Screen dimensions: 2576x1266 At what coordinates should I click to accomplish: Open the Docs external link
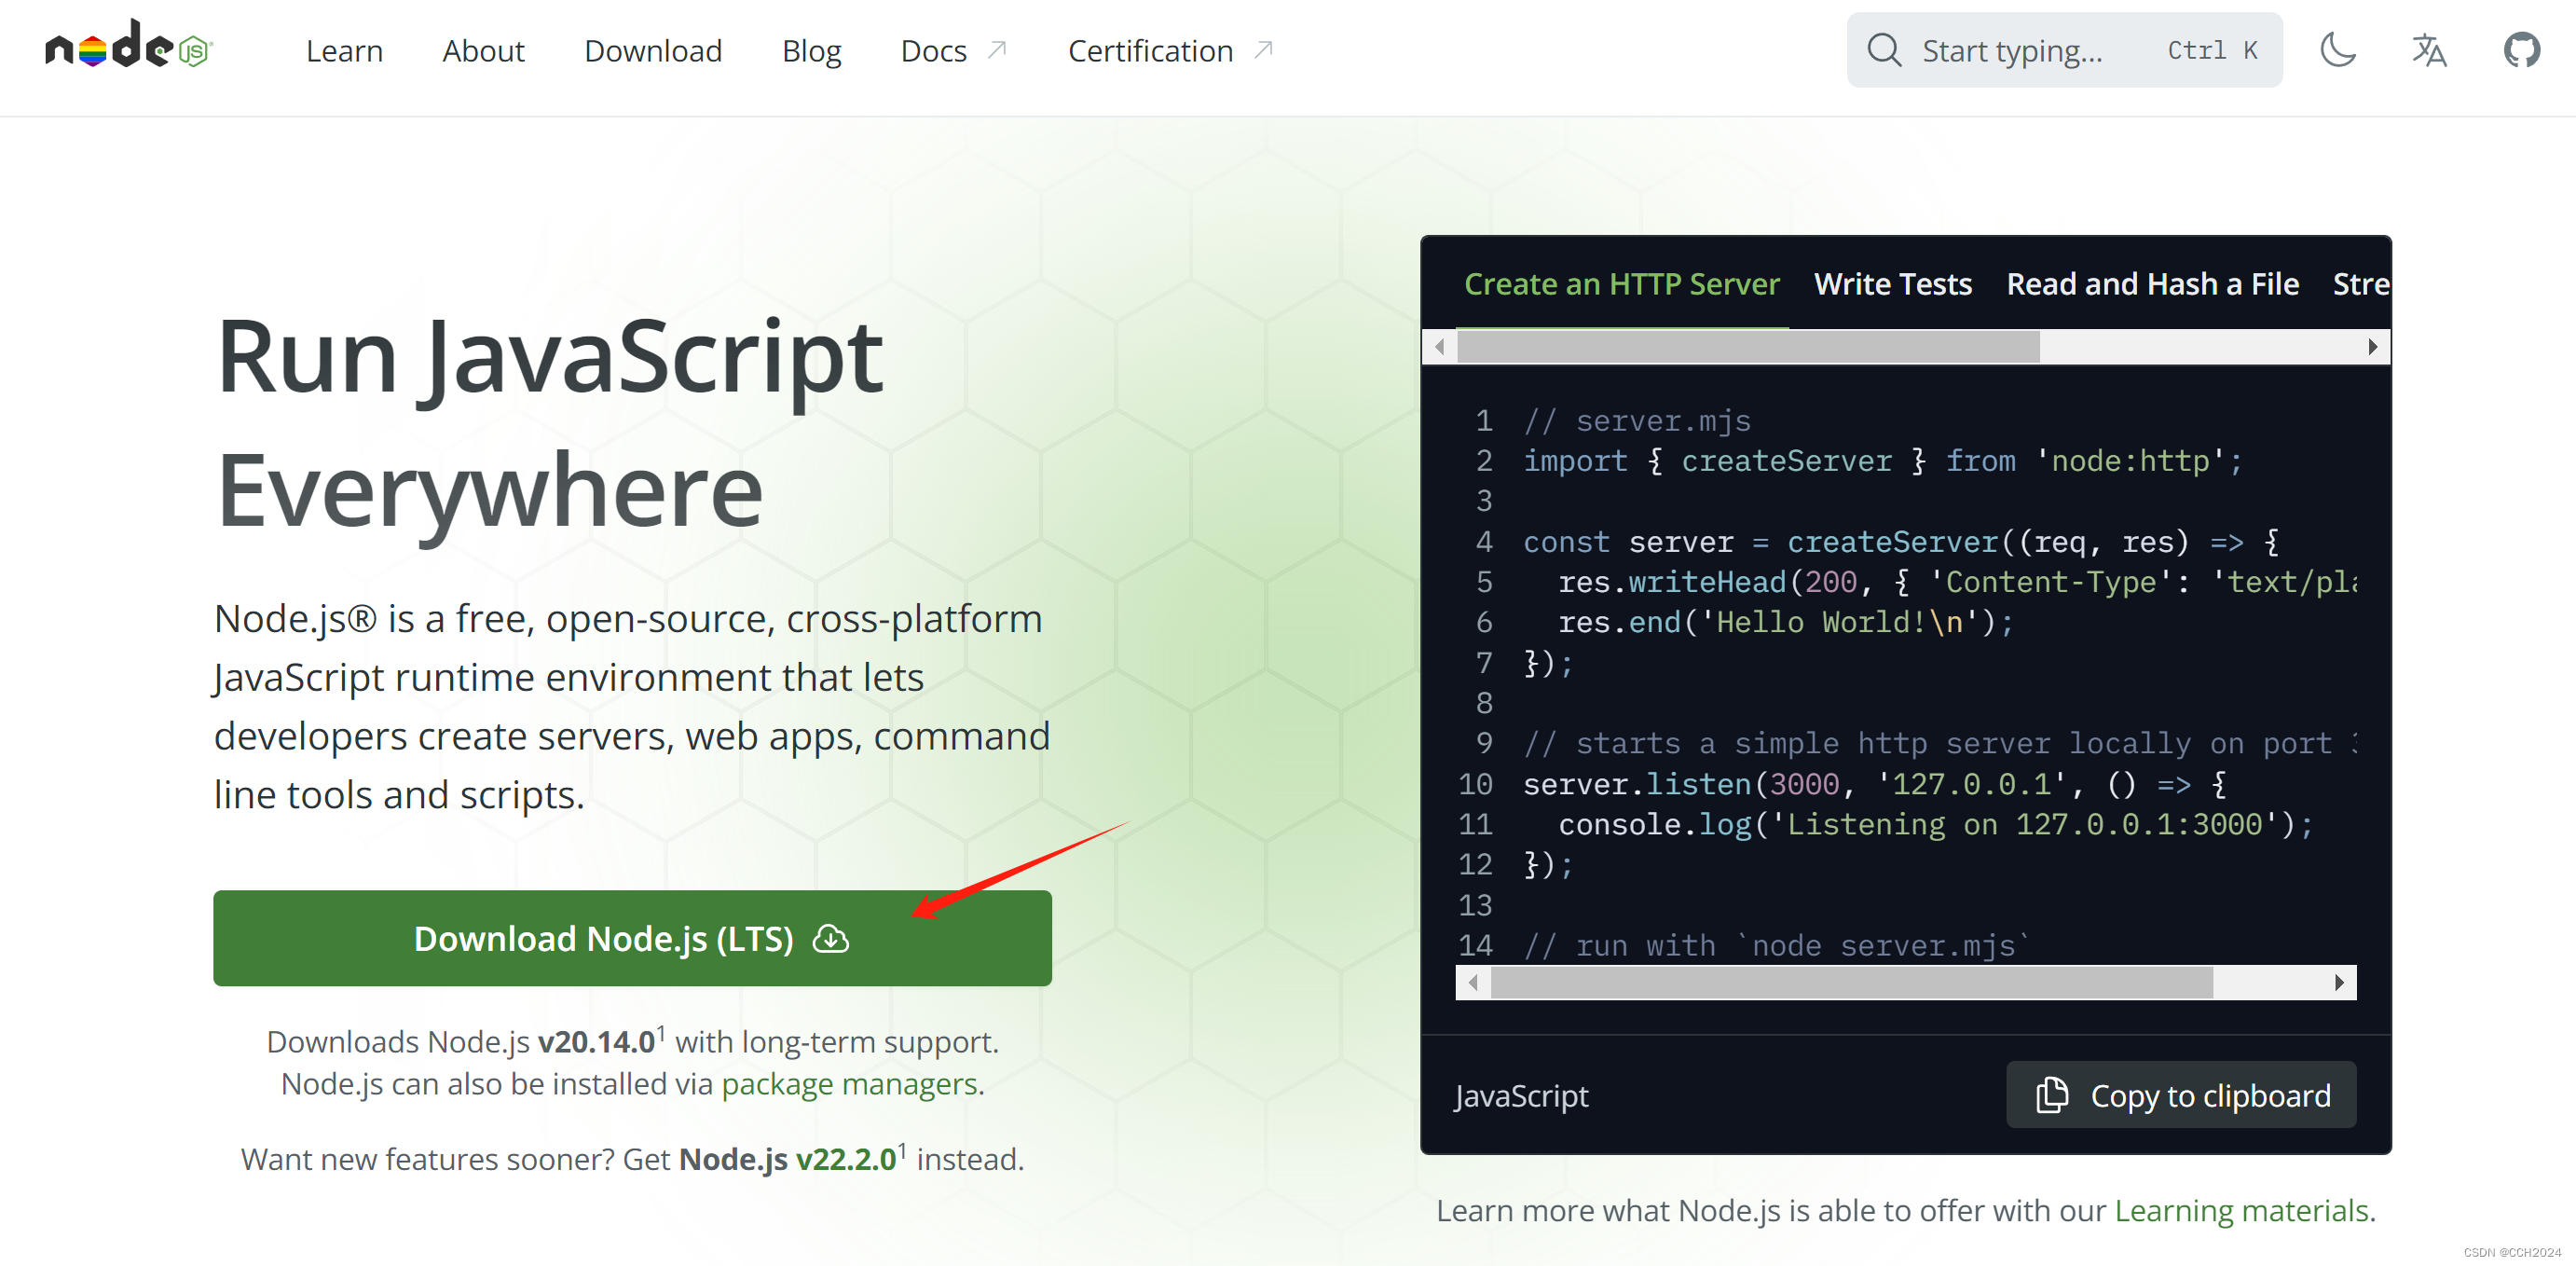point(953,50)
